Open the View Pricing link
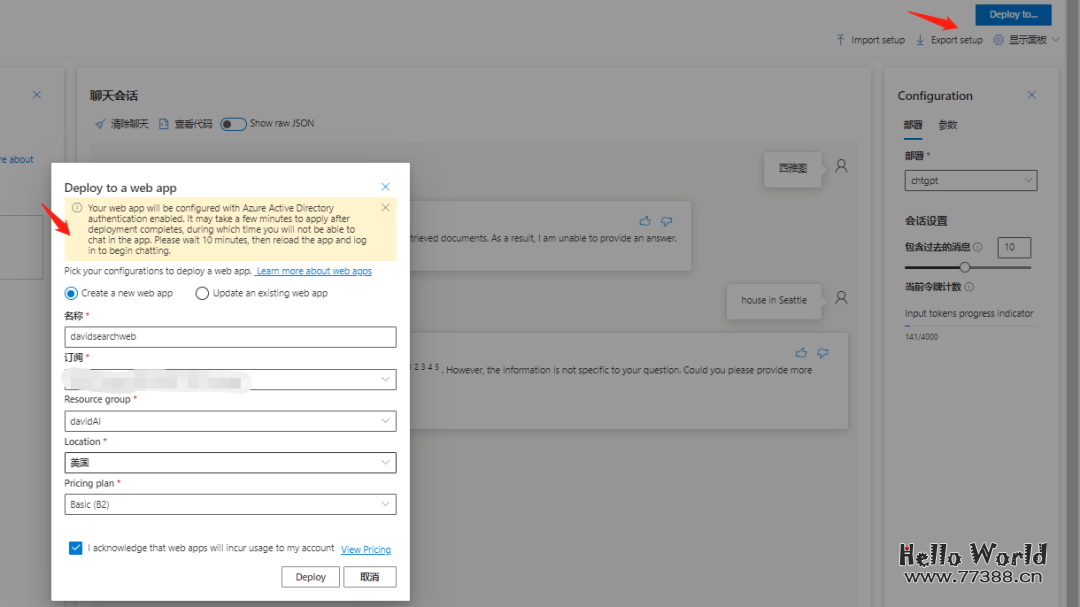The height and width of the screenshot is (607, 1080). (366, 550)
